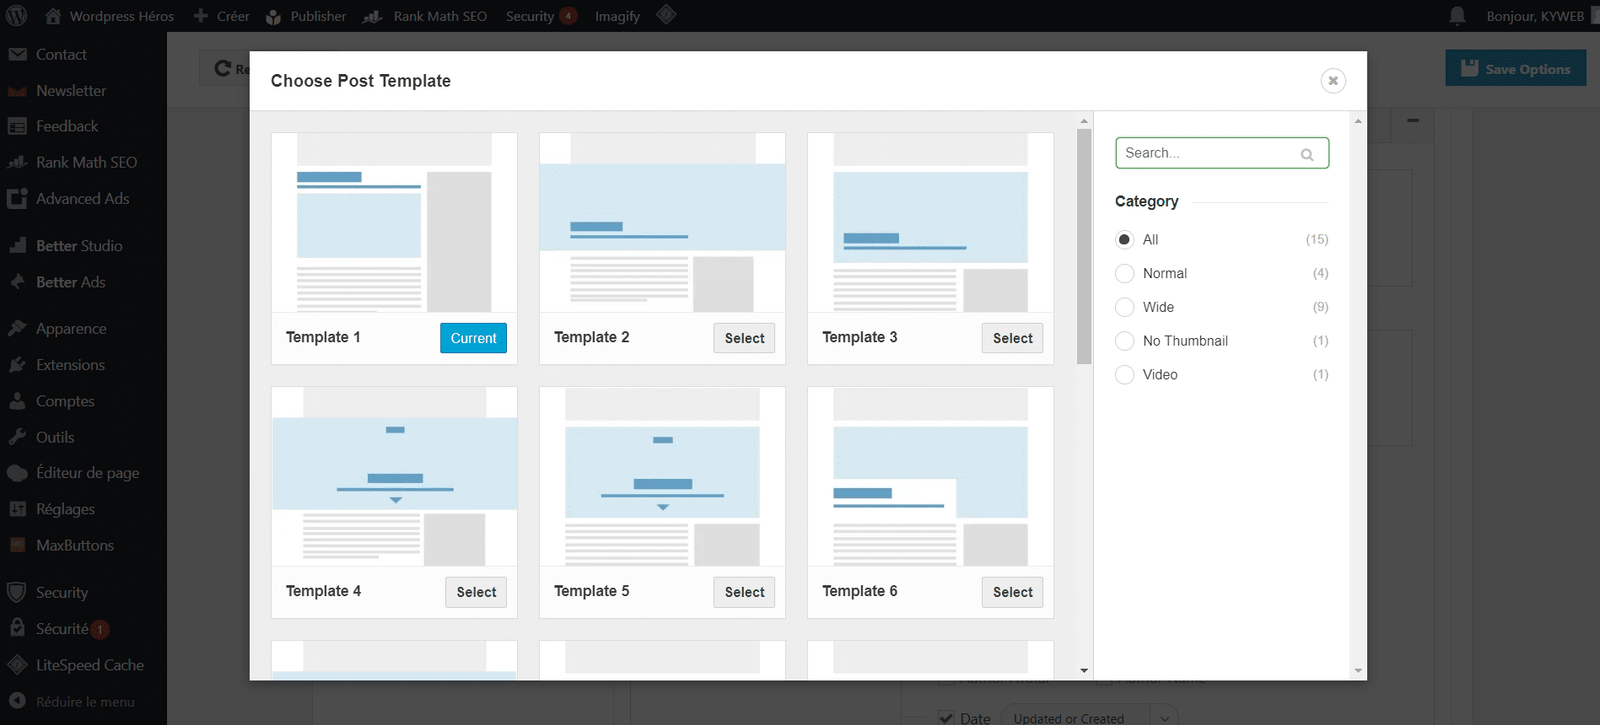Click the notification bell icon
Screen dimensions: 1600x725
(x=1457, y=16)
